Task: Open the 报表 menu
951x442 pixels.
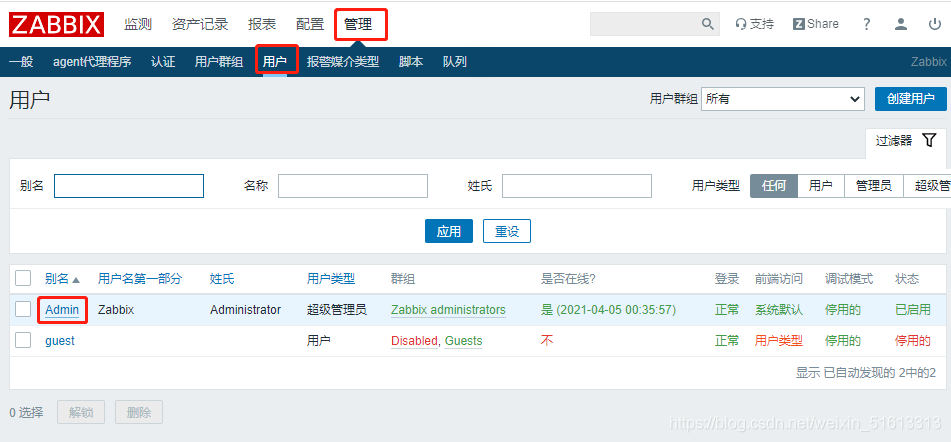Action: tap(262, 24)
